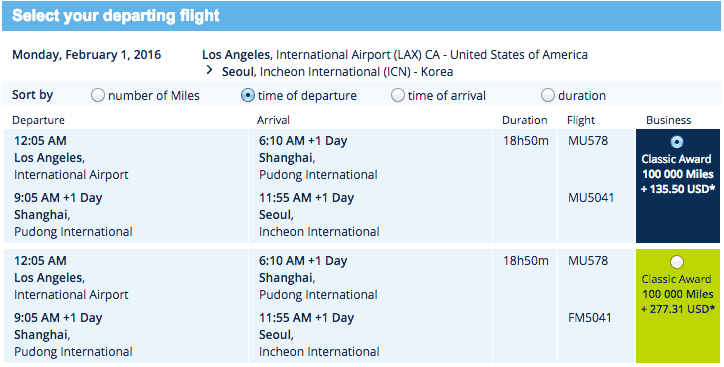Click the green Classic Award fare box
This screenshot has width=724, height=367.
pyautogui.click(x=677, y=306)
